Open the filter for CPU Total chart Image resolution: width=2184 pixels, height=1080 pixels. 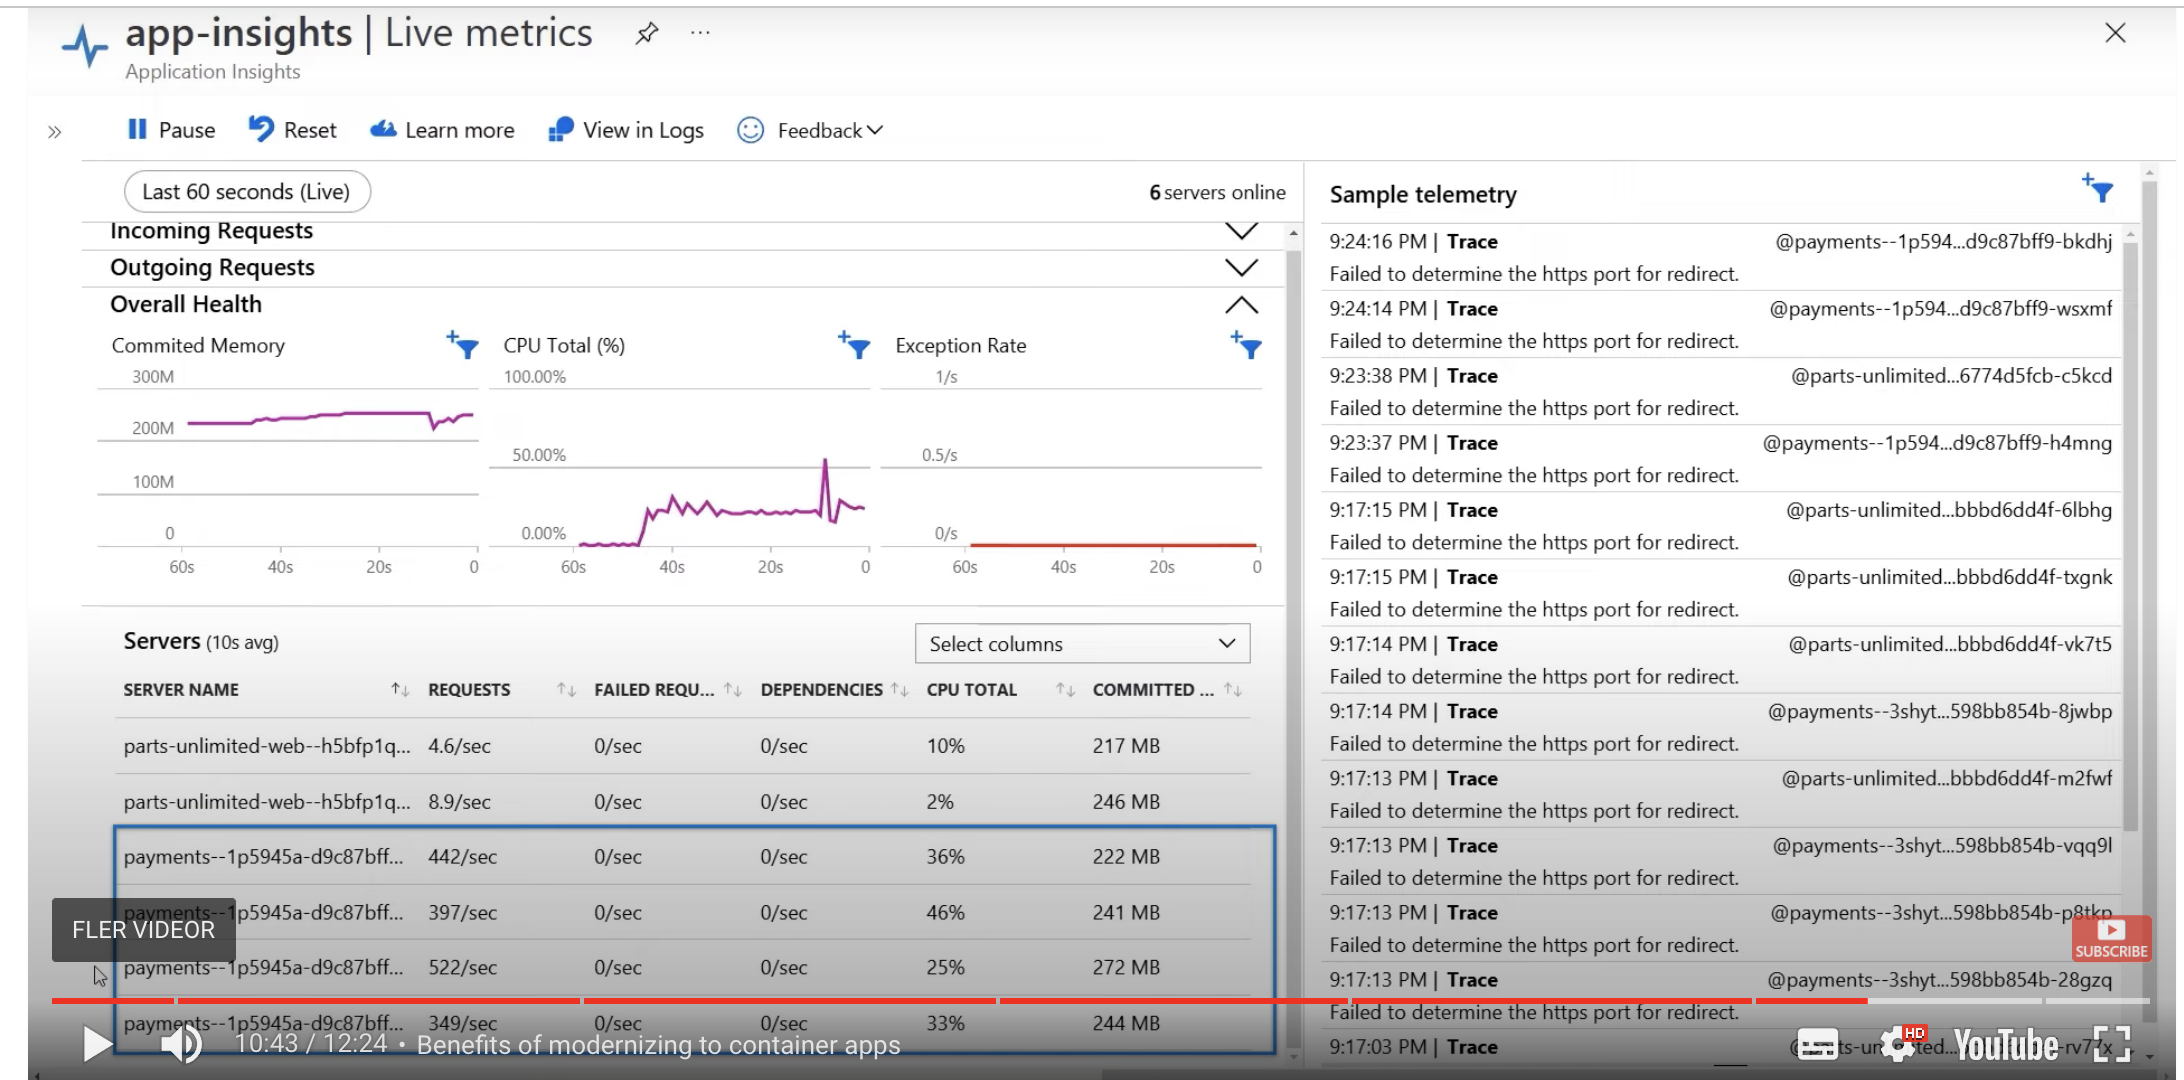pyautogui.click(x=855, y=347)
